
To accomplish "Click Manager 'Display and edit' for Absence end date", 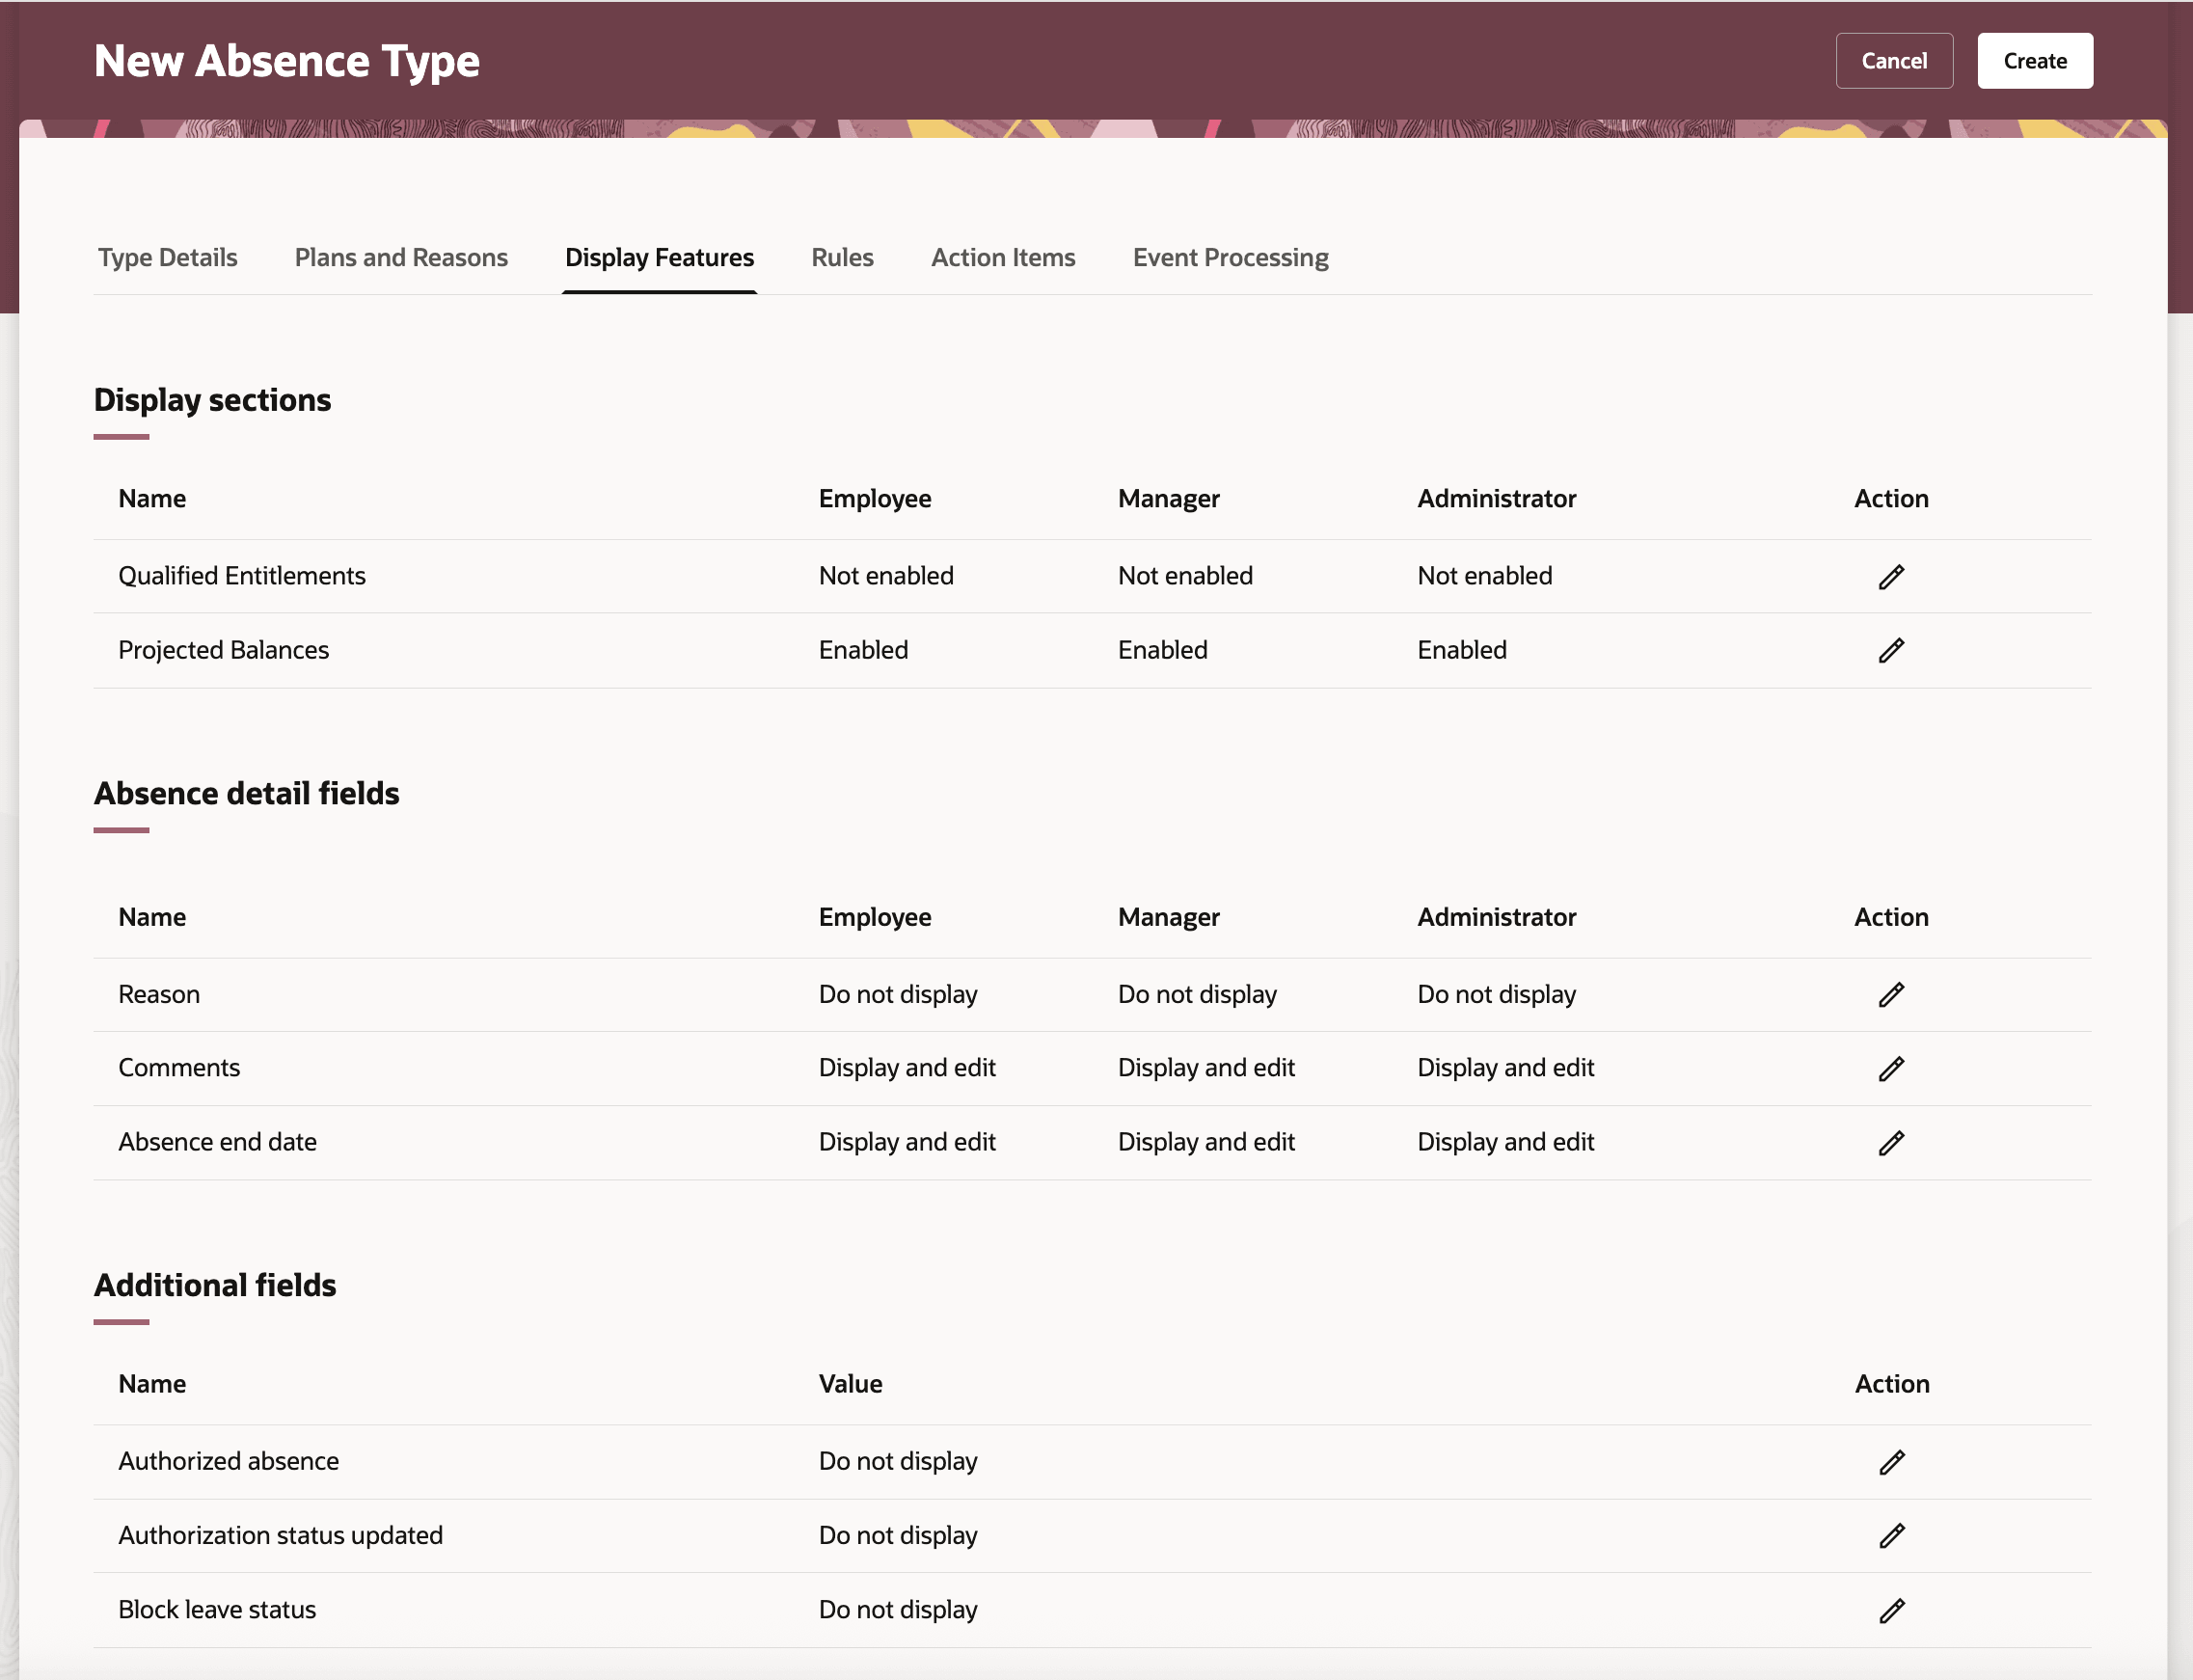I will [x=1206, y=1142].
